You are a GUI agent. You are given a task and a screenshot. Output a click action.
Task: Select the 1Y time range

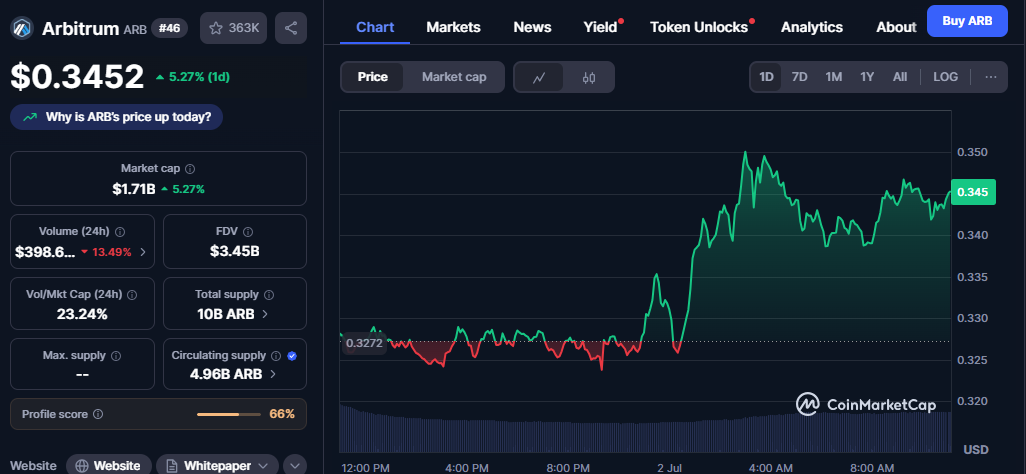pos(867,77)
